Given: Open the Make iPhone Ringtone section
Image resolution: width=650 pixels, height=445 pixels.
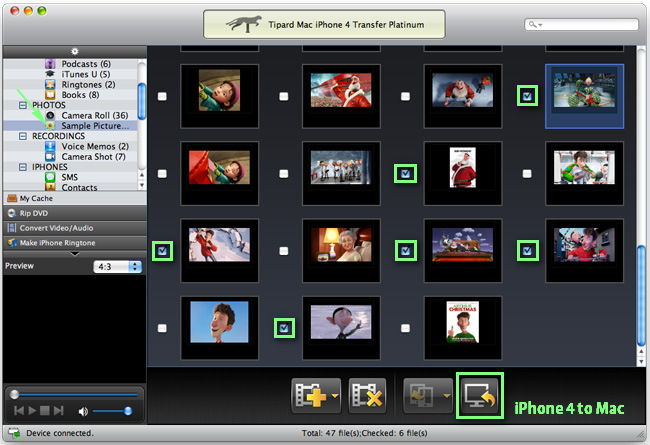Looking at the screenshot, I should tap(75, 243).
